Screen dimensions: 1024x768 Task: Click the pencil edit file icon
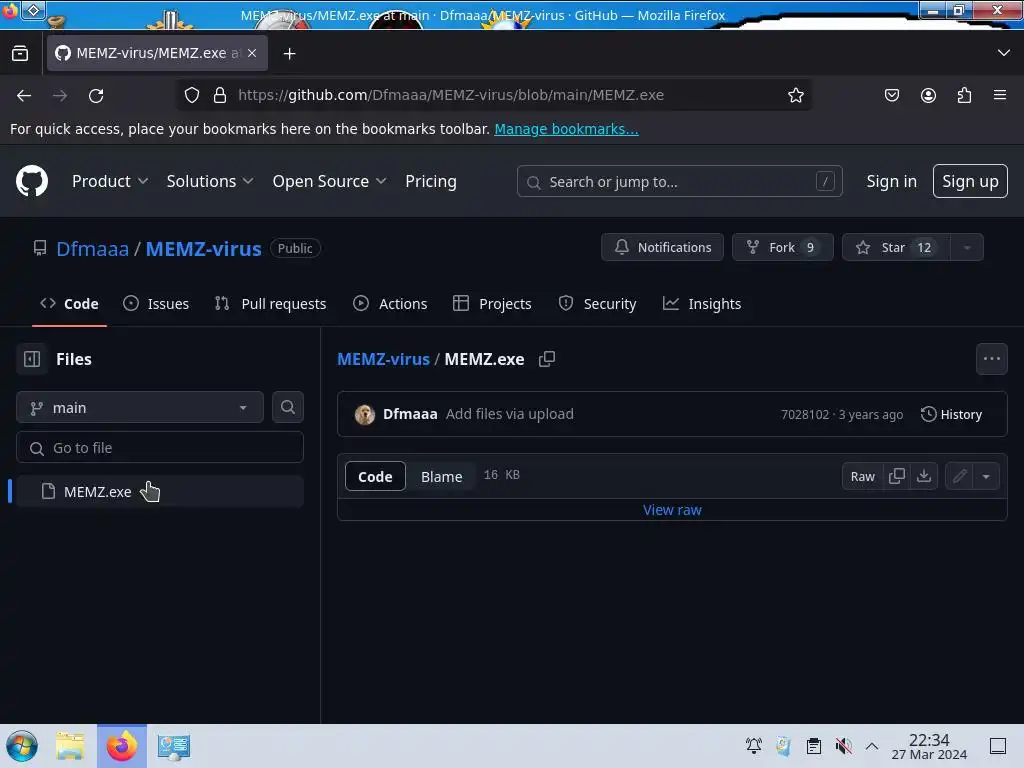pos(959,476)
